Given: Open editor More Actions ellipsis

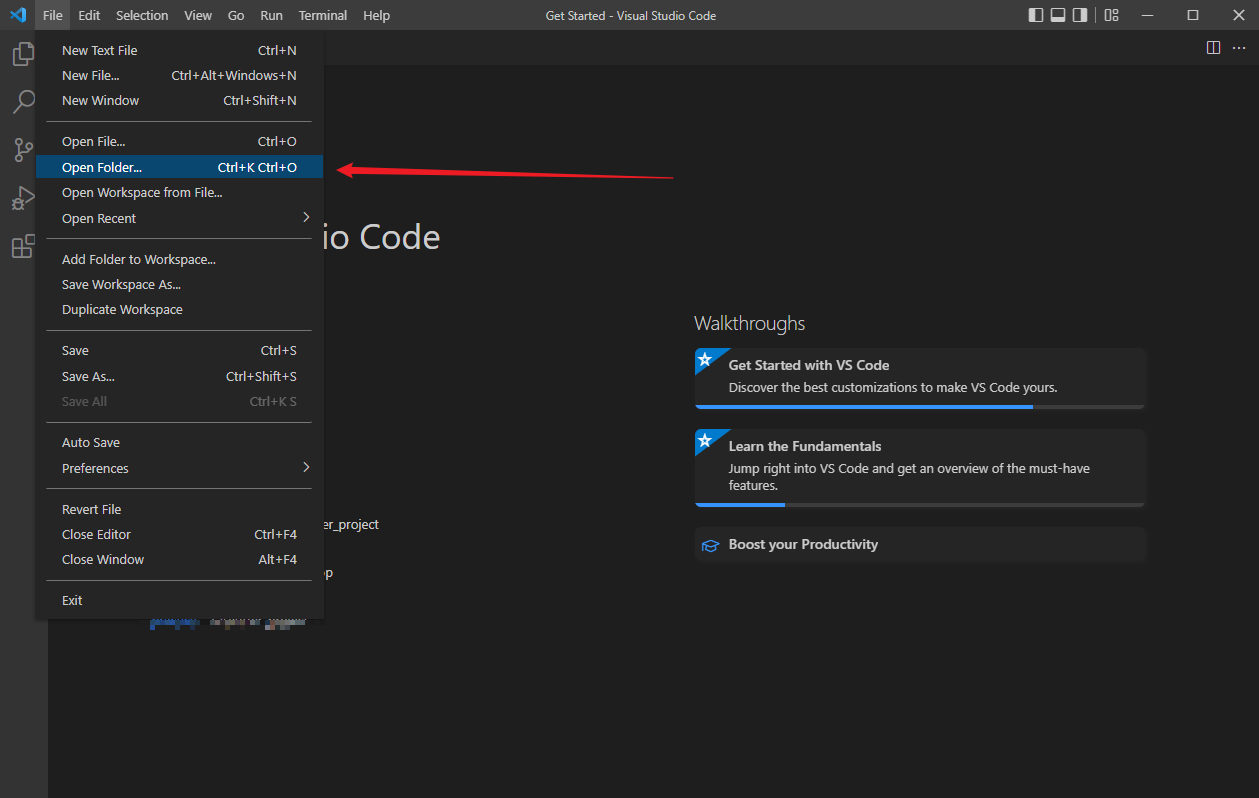Looking at the screenshot, I should 1239,47.
